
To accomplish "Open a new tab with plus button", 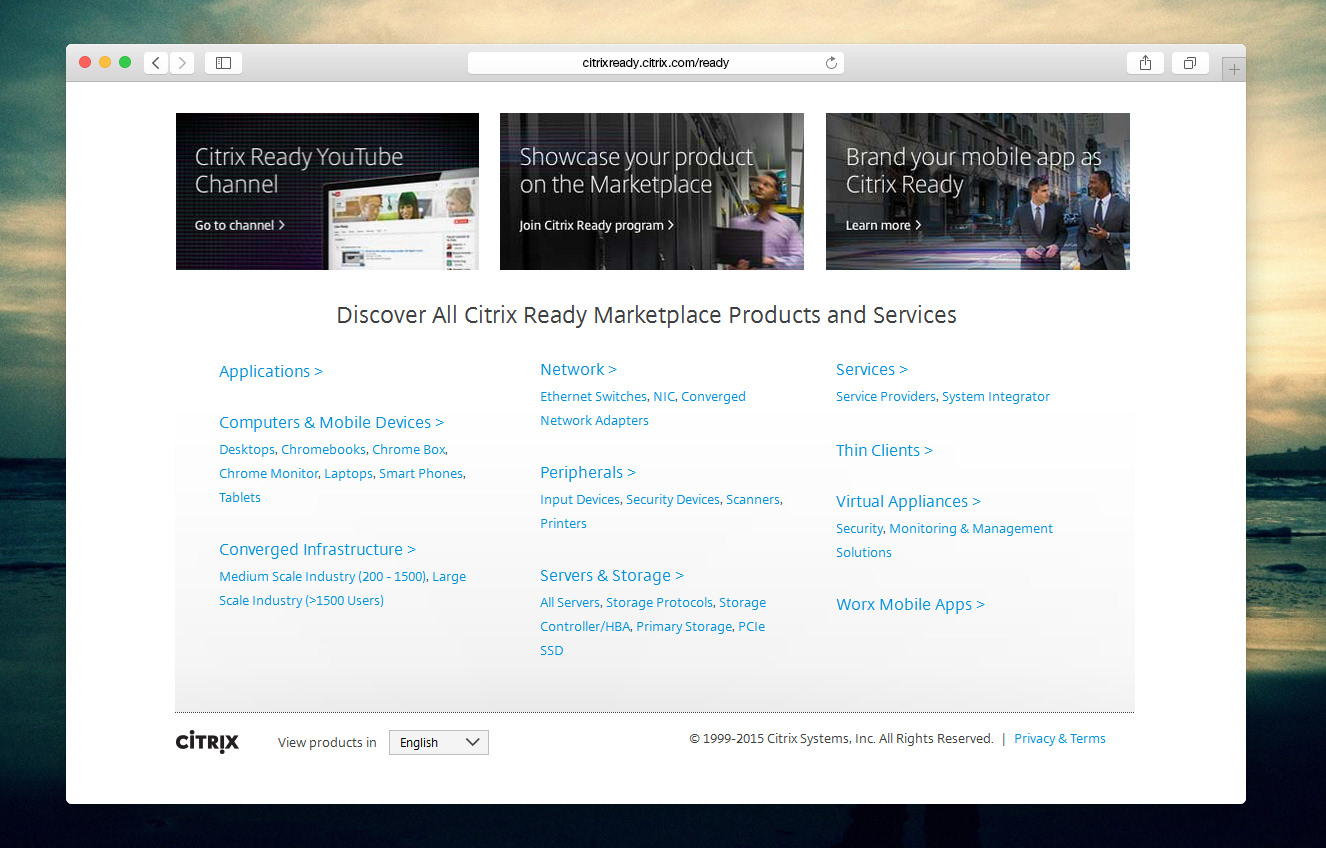I will click(x=1234, y=69).
